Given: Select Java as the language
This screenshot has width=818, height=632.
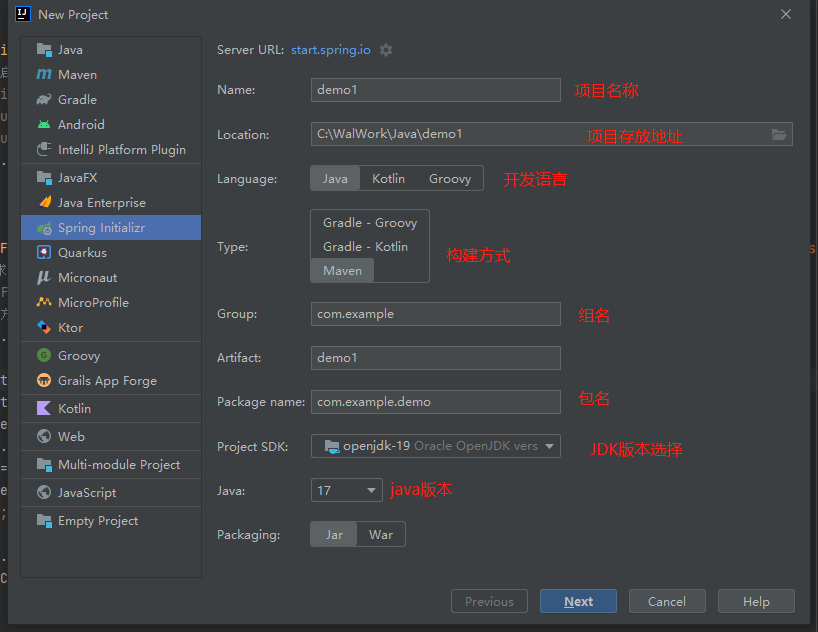Looking at the screenshot, I should [x=335, y=178].
